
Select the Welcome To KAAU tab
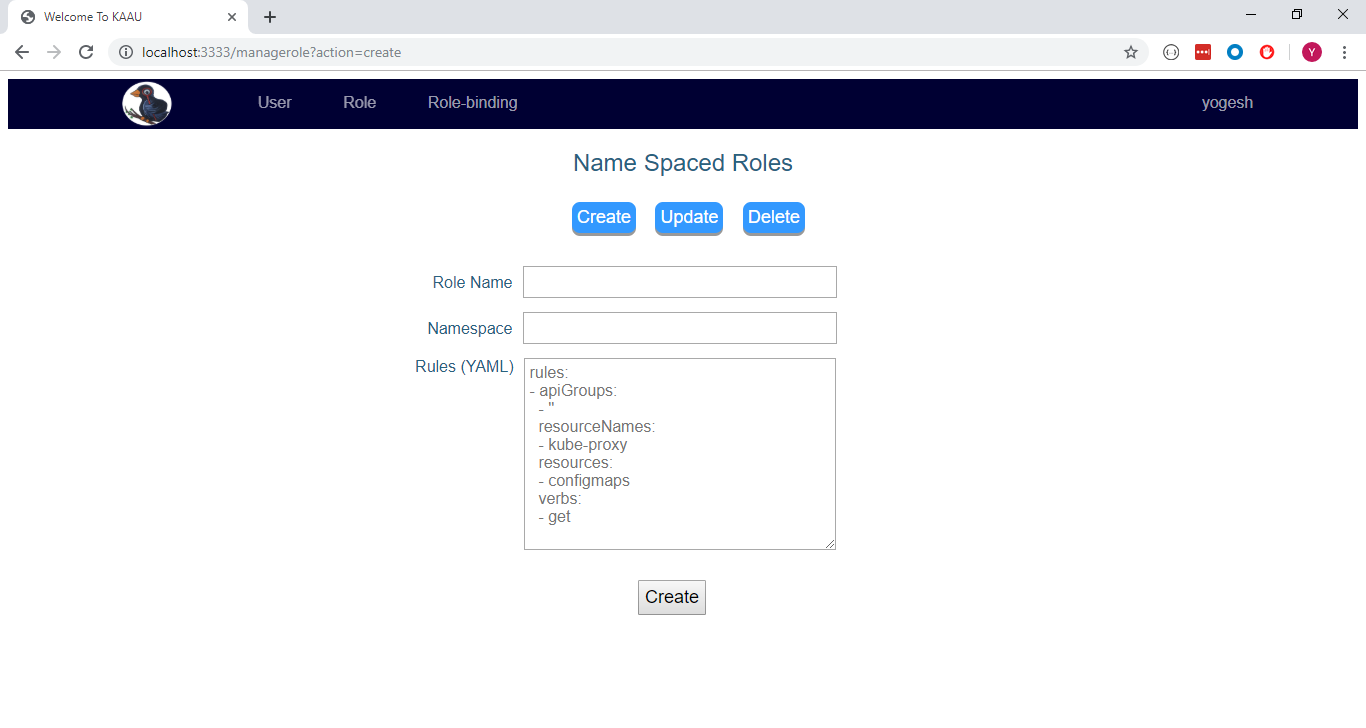tap(128, 17)
